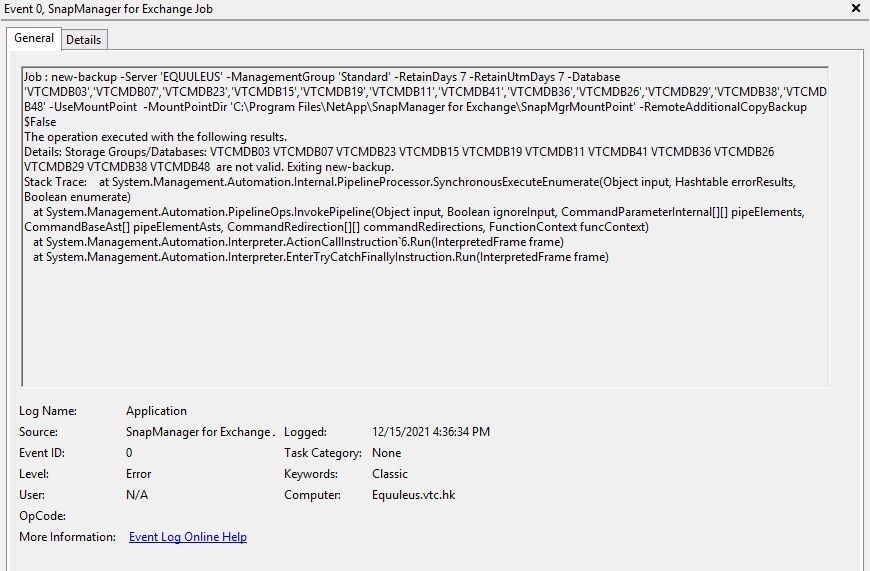Open the Details tab
The height and width of the screenshot is (571, 870).
pyautogui.click(x=84, y=40)
